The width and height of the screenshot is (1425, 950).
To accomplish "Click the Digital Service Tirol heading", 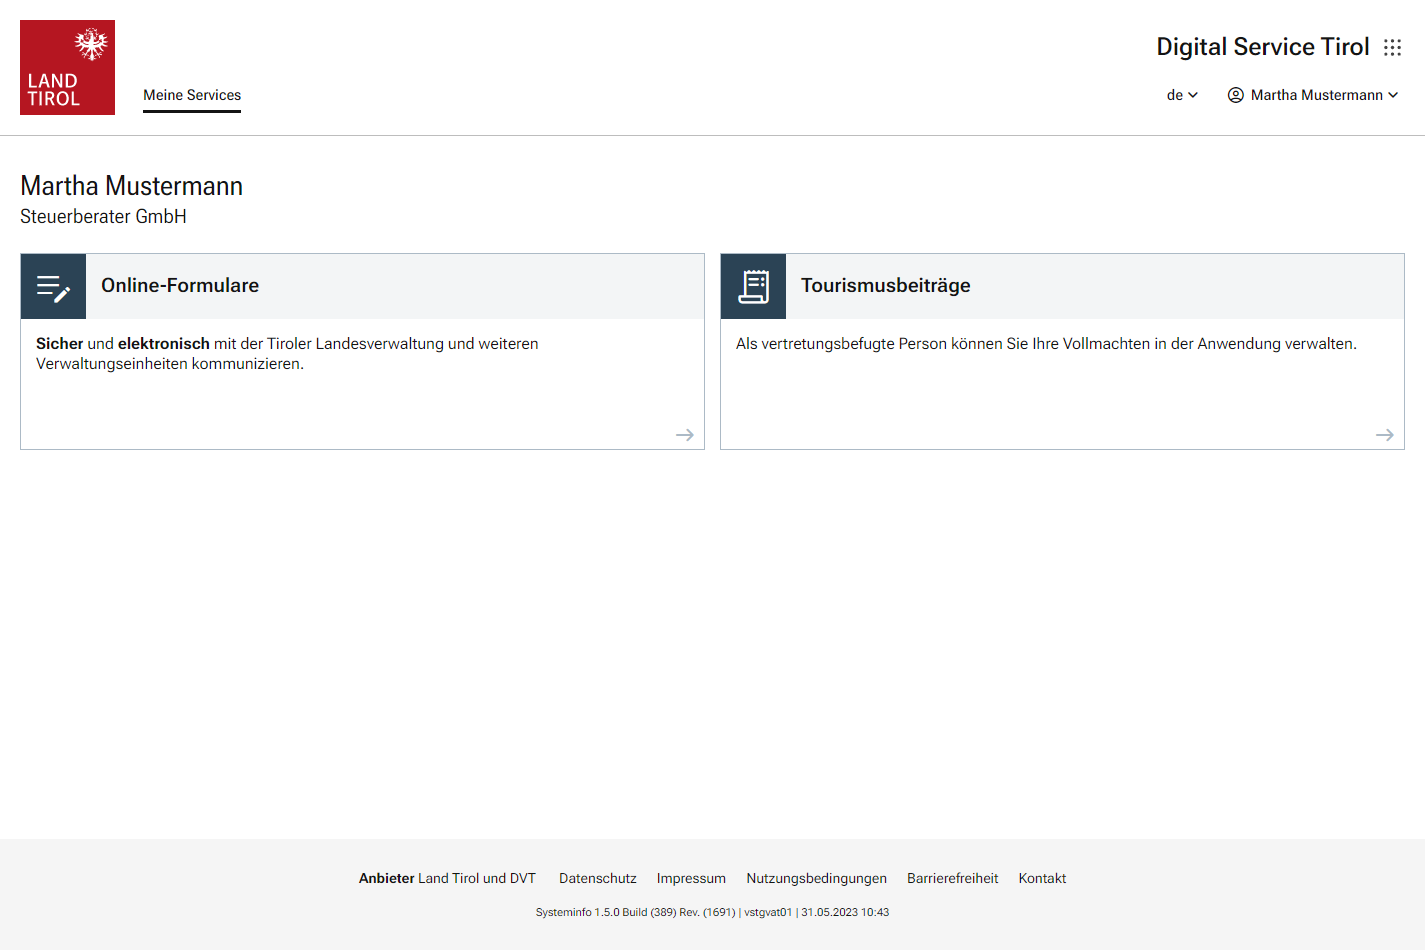I will (x=1262, y=47).
